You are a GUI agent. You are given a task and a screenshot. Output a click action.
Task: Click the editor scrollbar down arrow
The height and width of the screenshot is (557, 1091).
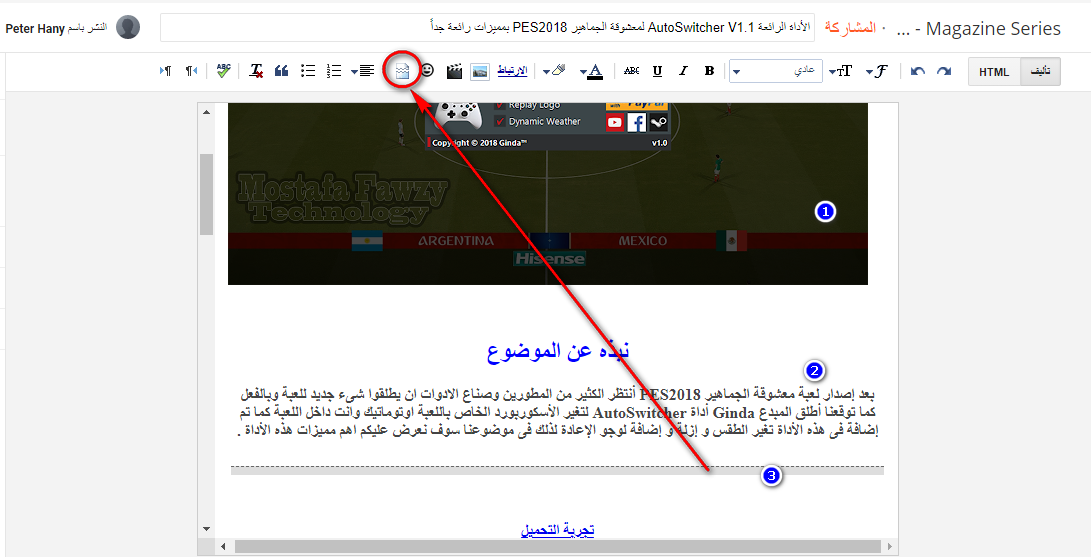tap(206, 529)
